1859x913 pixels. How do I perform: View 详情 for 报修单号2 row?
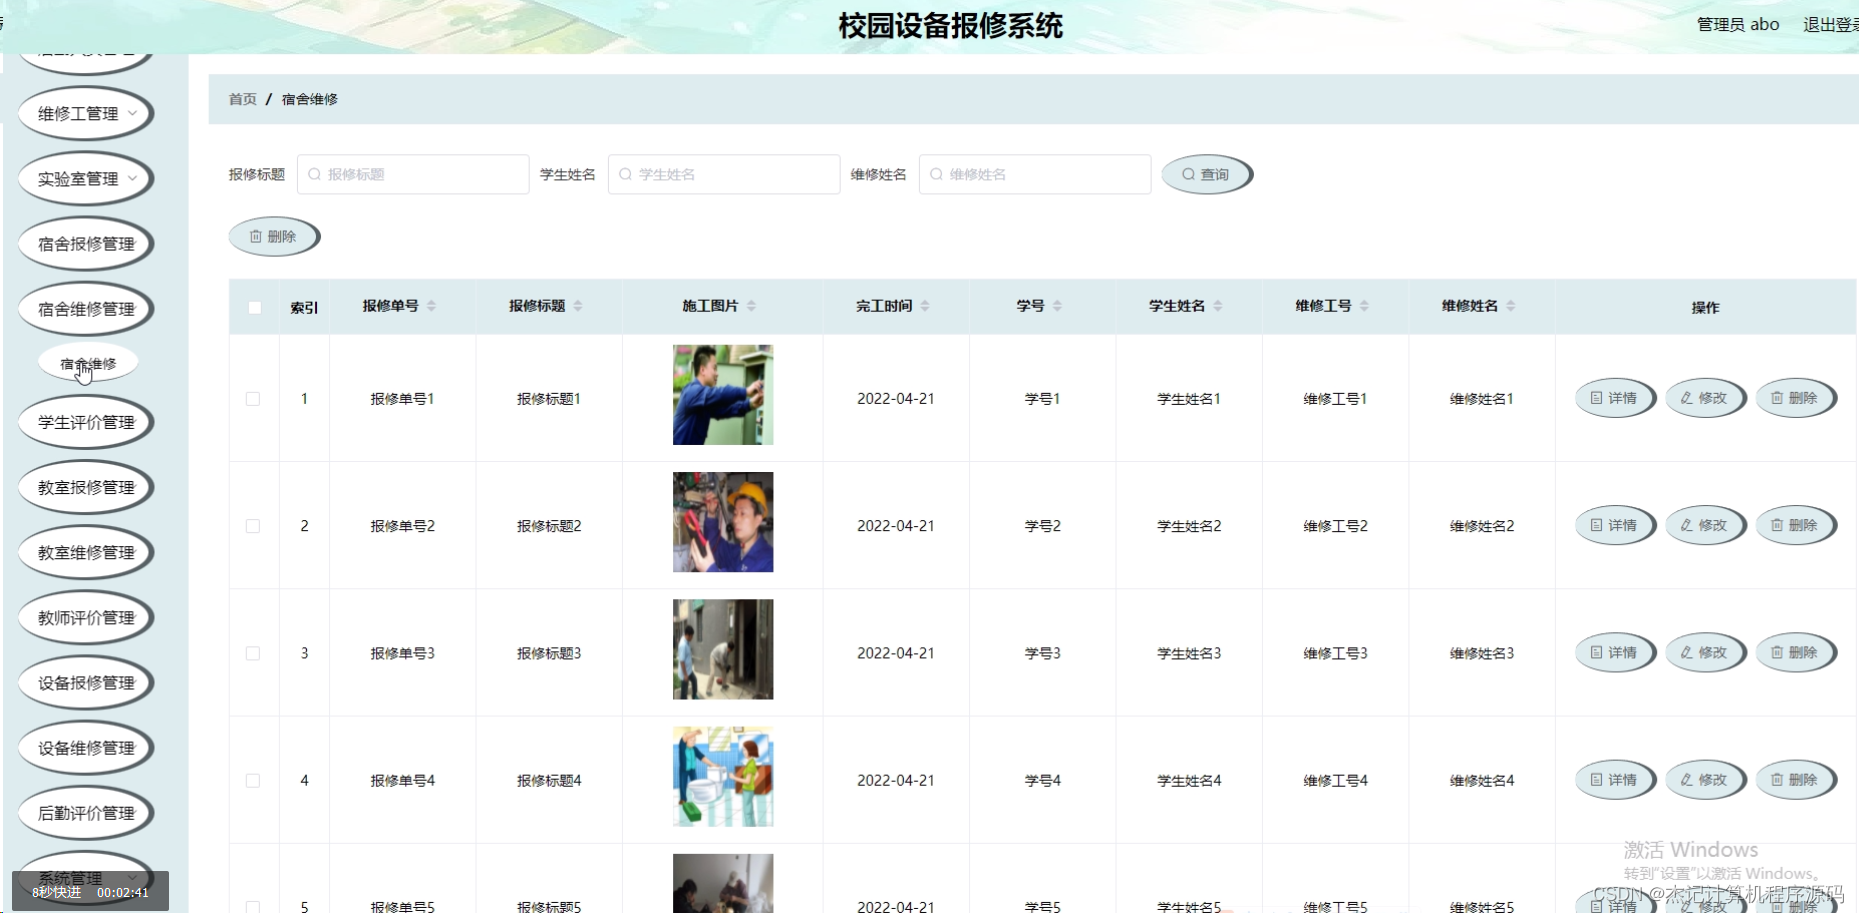tap(1615, 525)
